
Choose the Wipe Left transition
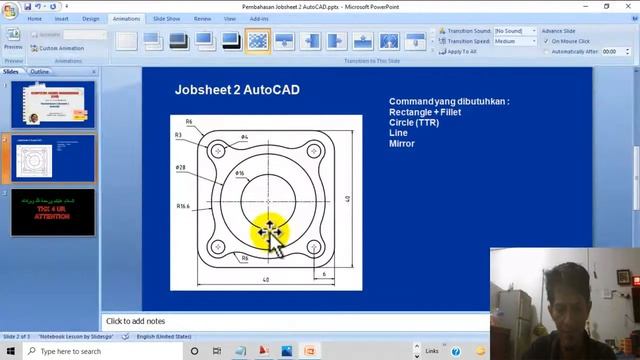310,41
